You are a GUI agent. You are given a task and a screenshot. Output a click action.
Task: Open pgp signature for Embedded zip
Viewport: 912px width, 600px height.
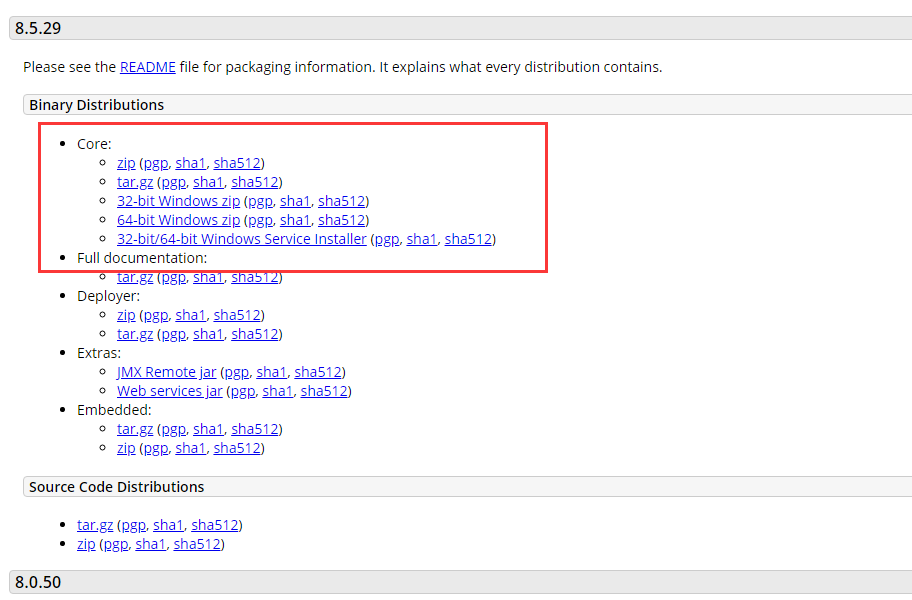pos(156,448)
